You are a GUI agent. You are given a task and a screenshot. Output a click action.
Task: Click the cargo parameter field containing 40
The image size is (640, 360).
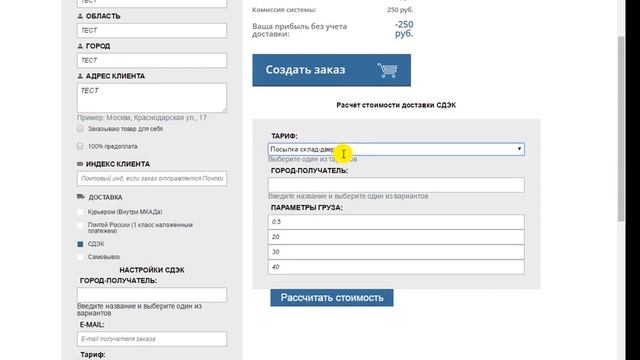(x=396, y=267)
